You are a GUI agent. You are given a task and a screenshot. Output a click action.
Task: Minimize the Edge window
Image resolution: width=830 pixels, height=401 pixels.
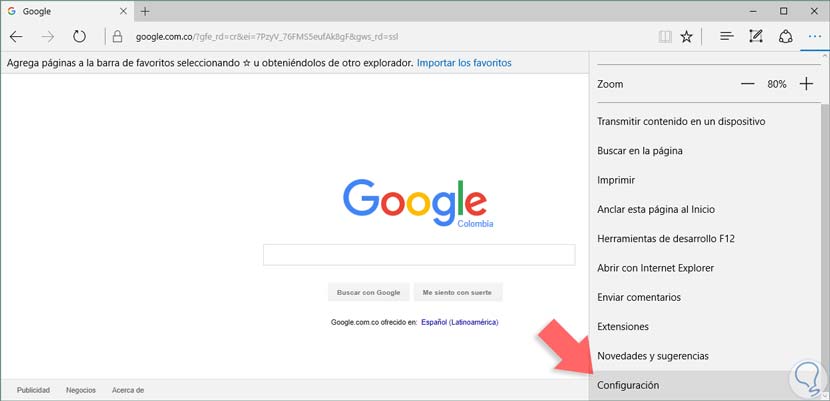click(x=755, y=11)
